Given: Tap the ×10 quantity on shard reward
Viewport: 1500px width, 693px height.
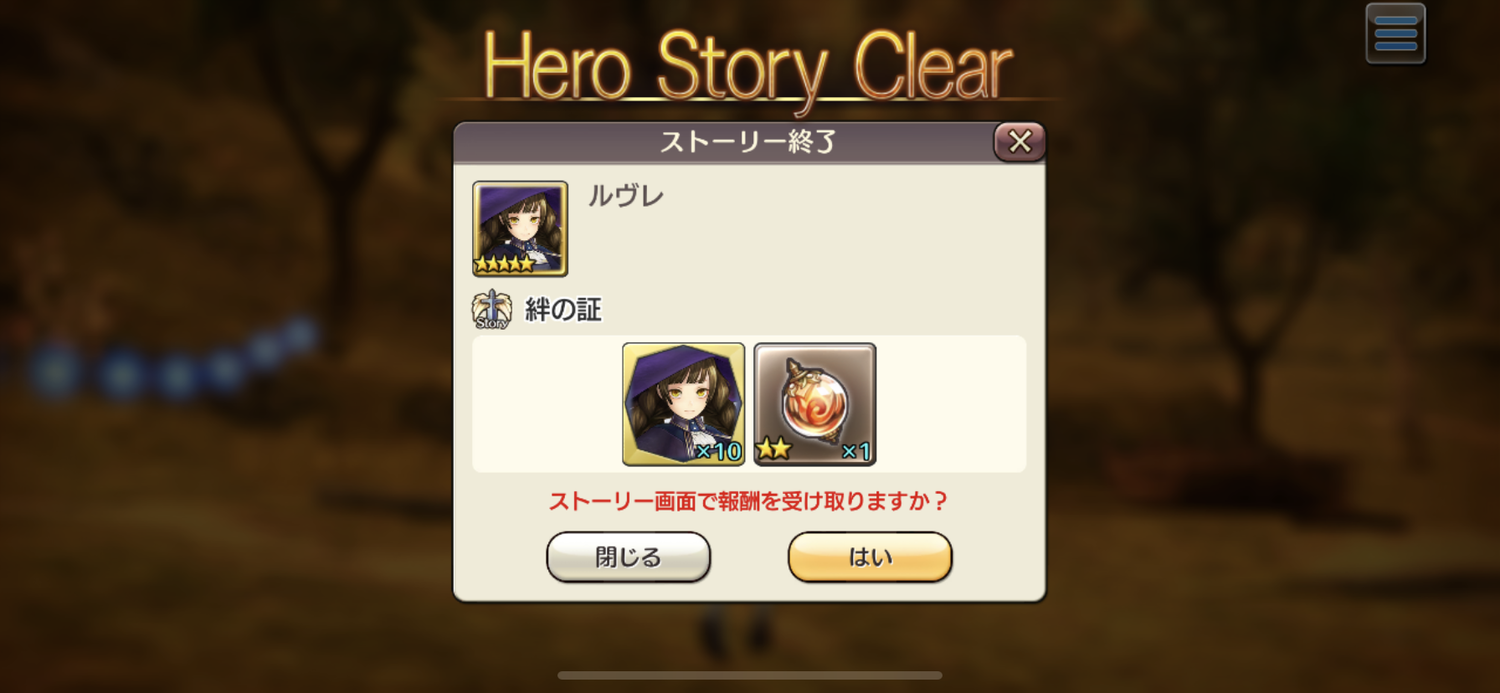Looking at the screenshot, I should point(719,451).
